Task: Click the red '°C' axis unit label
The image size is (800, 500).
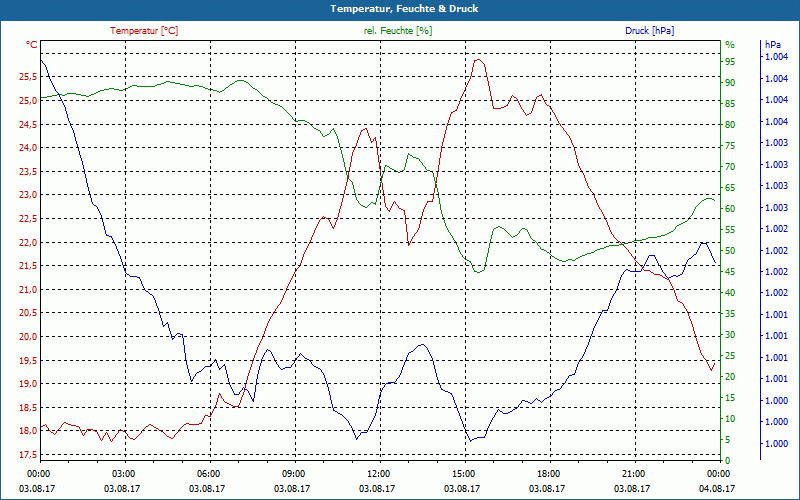Action: coord(32,45)
